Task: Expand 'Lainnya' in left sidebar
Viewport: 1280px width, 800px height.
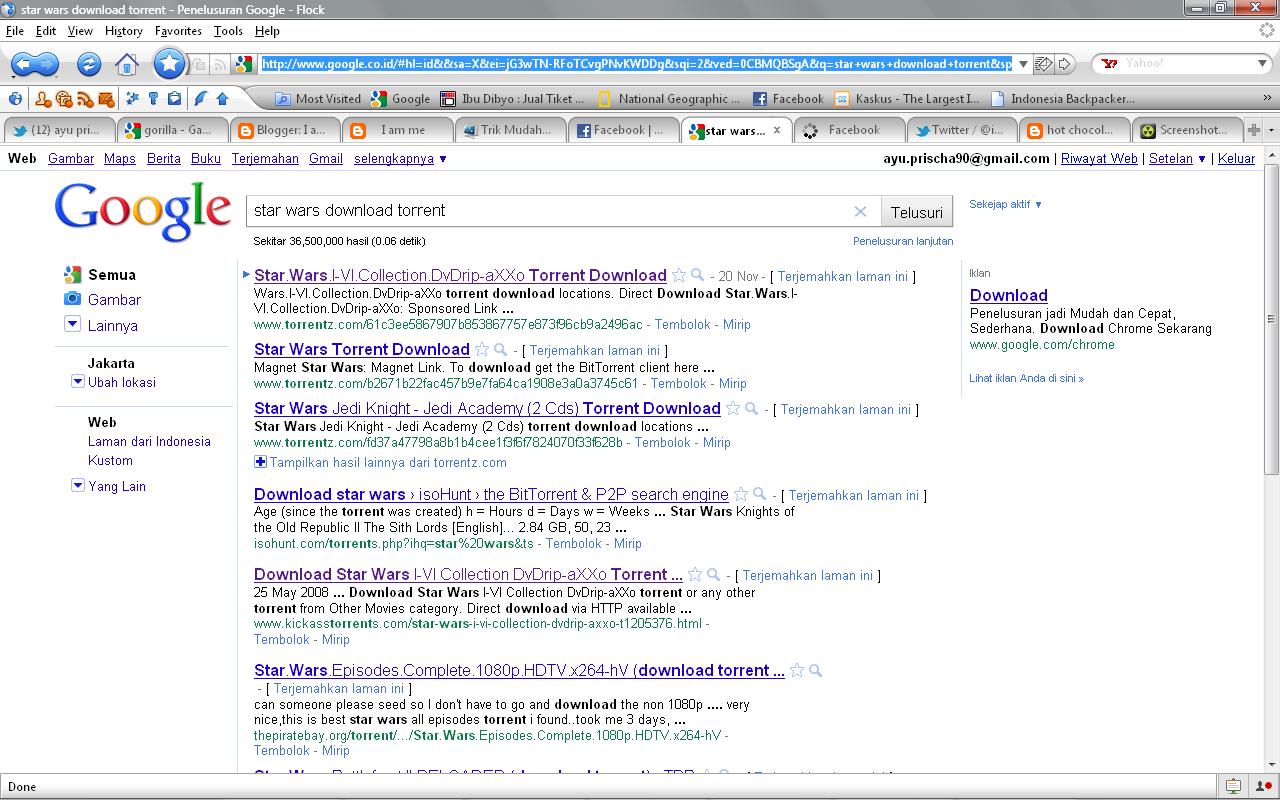Action: [72, 324]
